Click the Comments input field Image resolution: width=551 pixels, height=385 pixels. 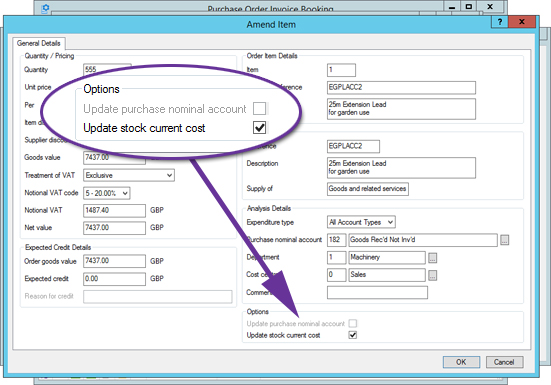click(377, 292)
